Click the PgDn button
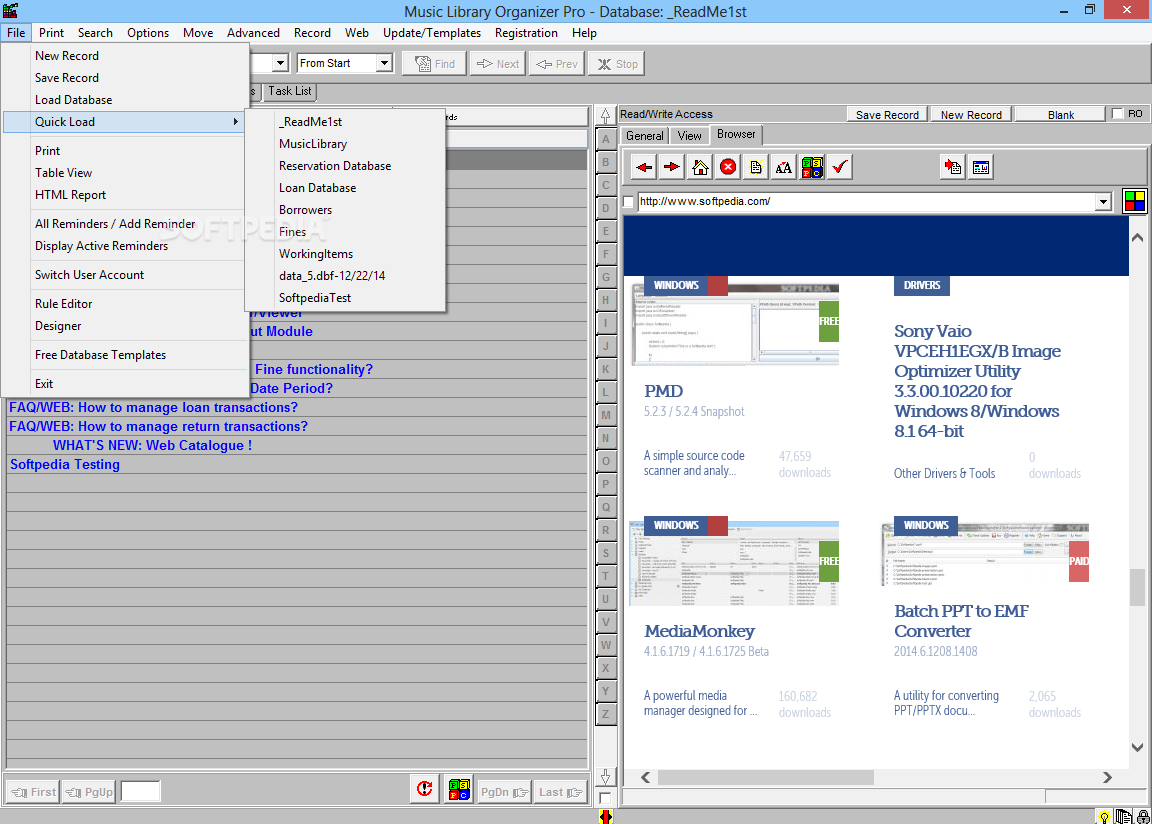 click(503, 792)
